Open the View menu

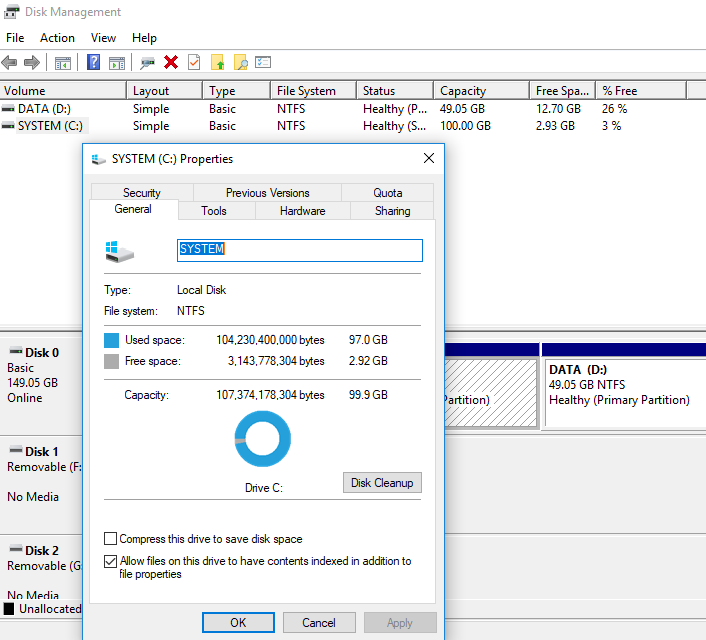[x=103, y=38]
